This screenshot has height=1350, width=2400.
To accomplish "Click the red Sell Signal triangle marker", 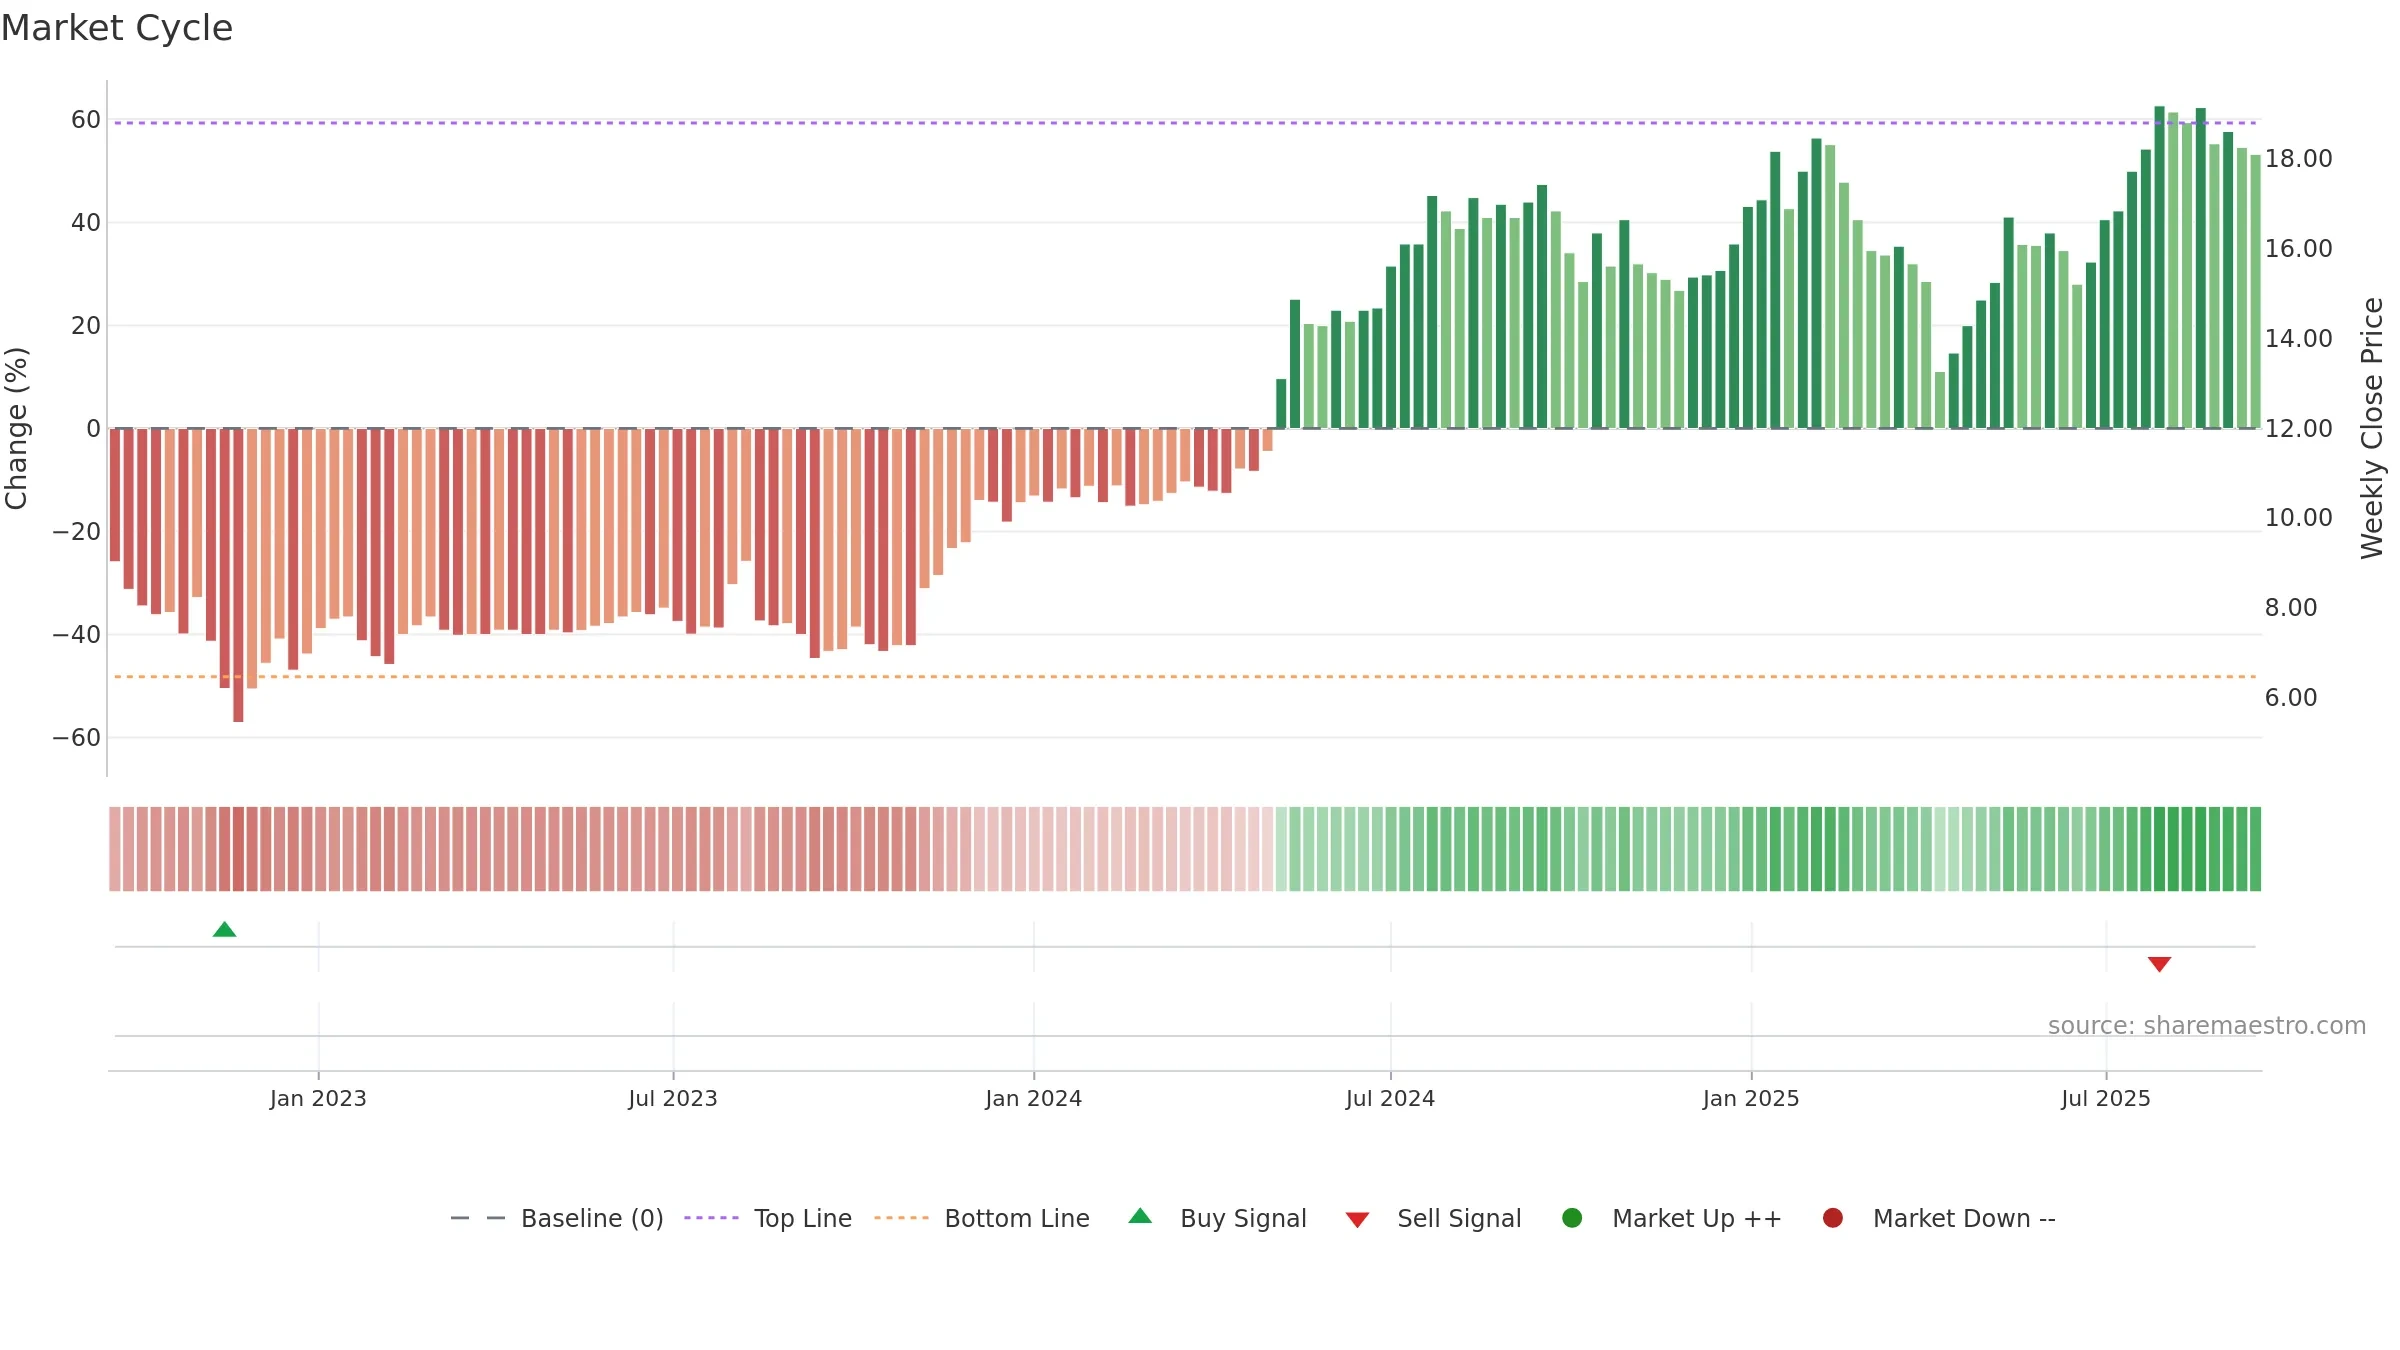I will tap(2159, 964).
